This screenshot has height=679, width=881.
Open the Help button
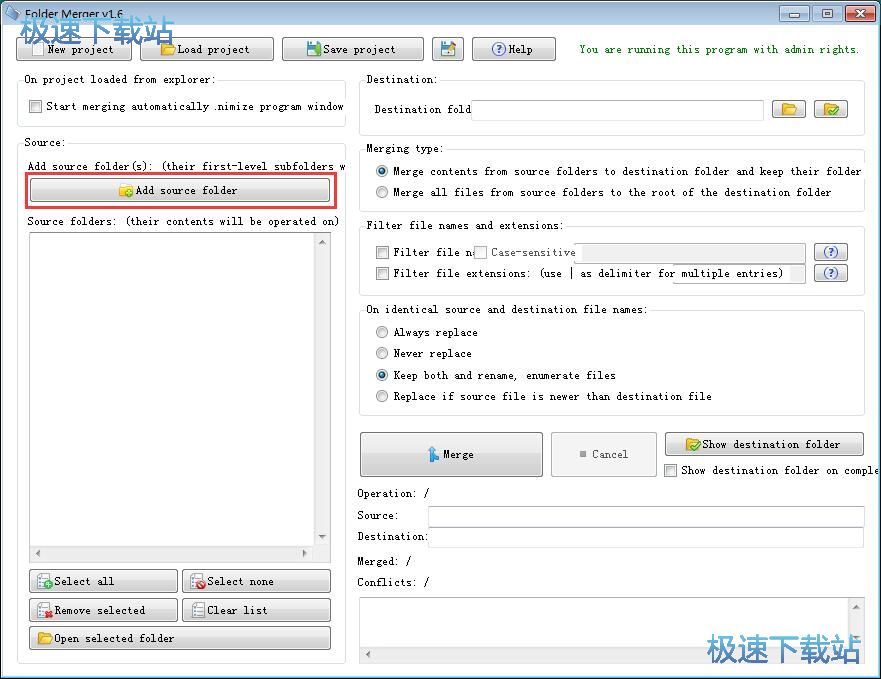pyautogui.click(x=514, y=49)
